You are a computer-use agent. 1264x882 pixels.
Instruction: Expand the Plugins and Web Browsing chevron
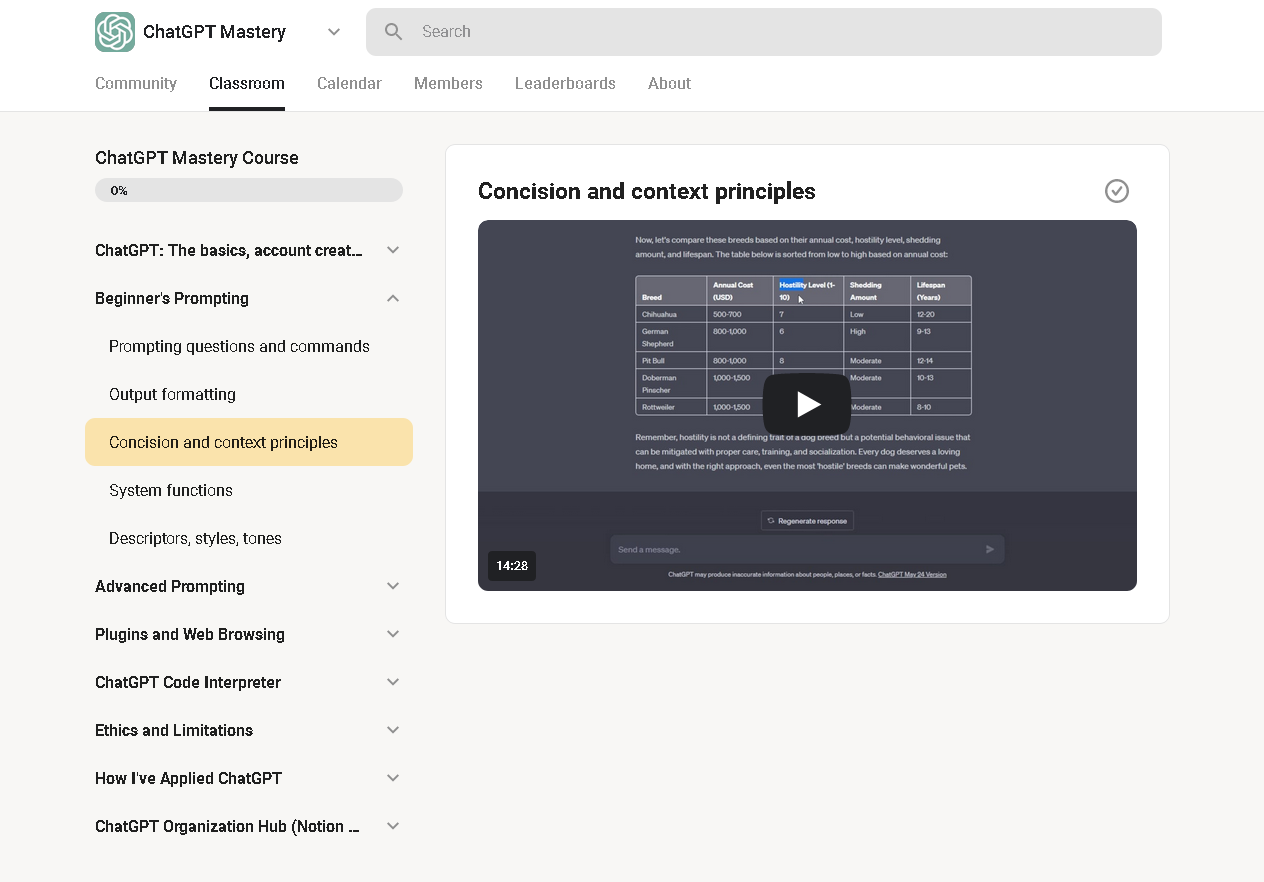coord(393,634)
